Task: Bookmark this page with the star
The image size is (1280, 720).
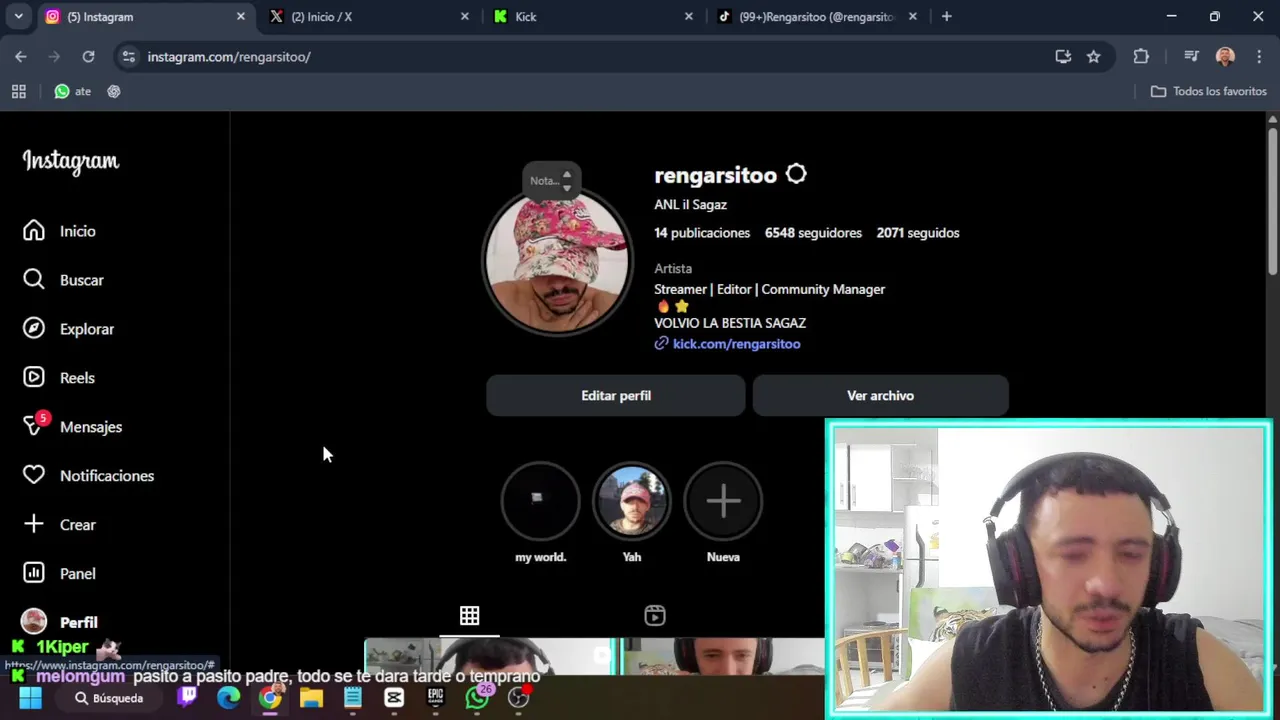Action: tap(1094, 57)
